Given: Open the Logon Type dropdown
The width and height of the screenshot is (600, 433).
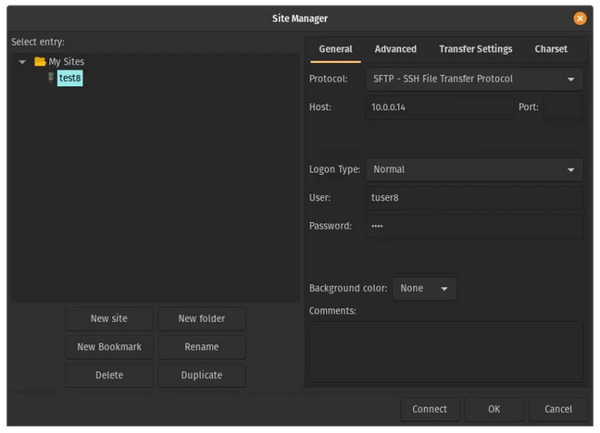Looking at the screenshot, I should coord(474,169).
